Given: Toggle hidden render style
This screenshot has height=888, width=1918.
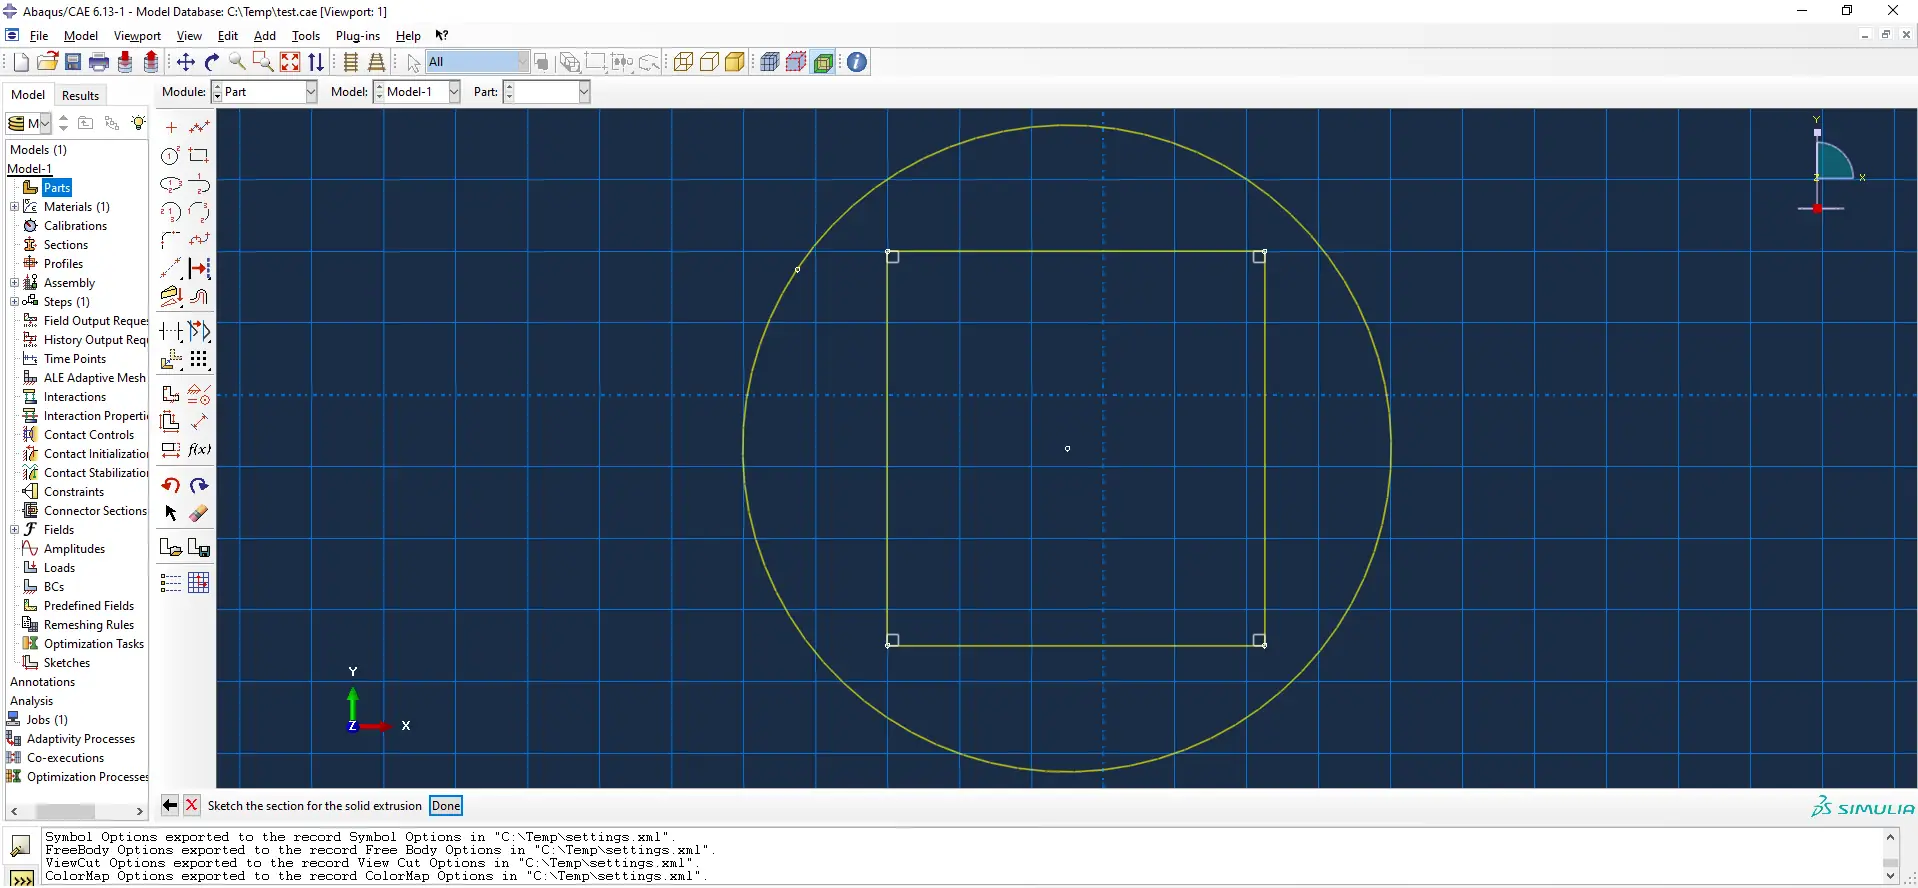Looking at the screenshot, I should pyautogui.click(x=709, y=62).
